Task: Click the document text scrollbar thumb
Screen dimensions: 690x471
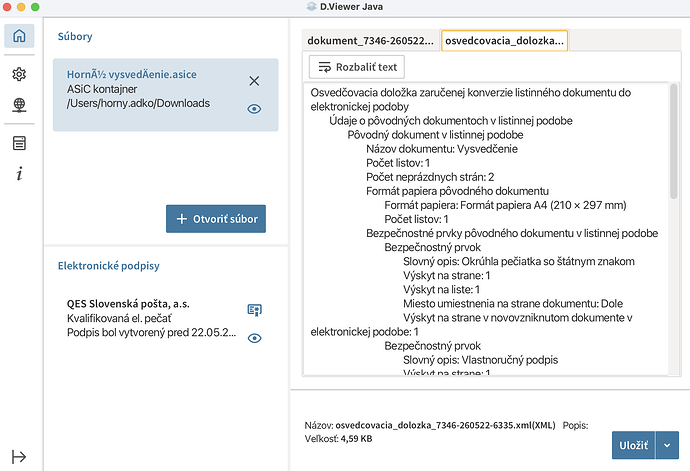Action: 673,142
